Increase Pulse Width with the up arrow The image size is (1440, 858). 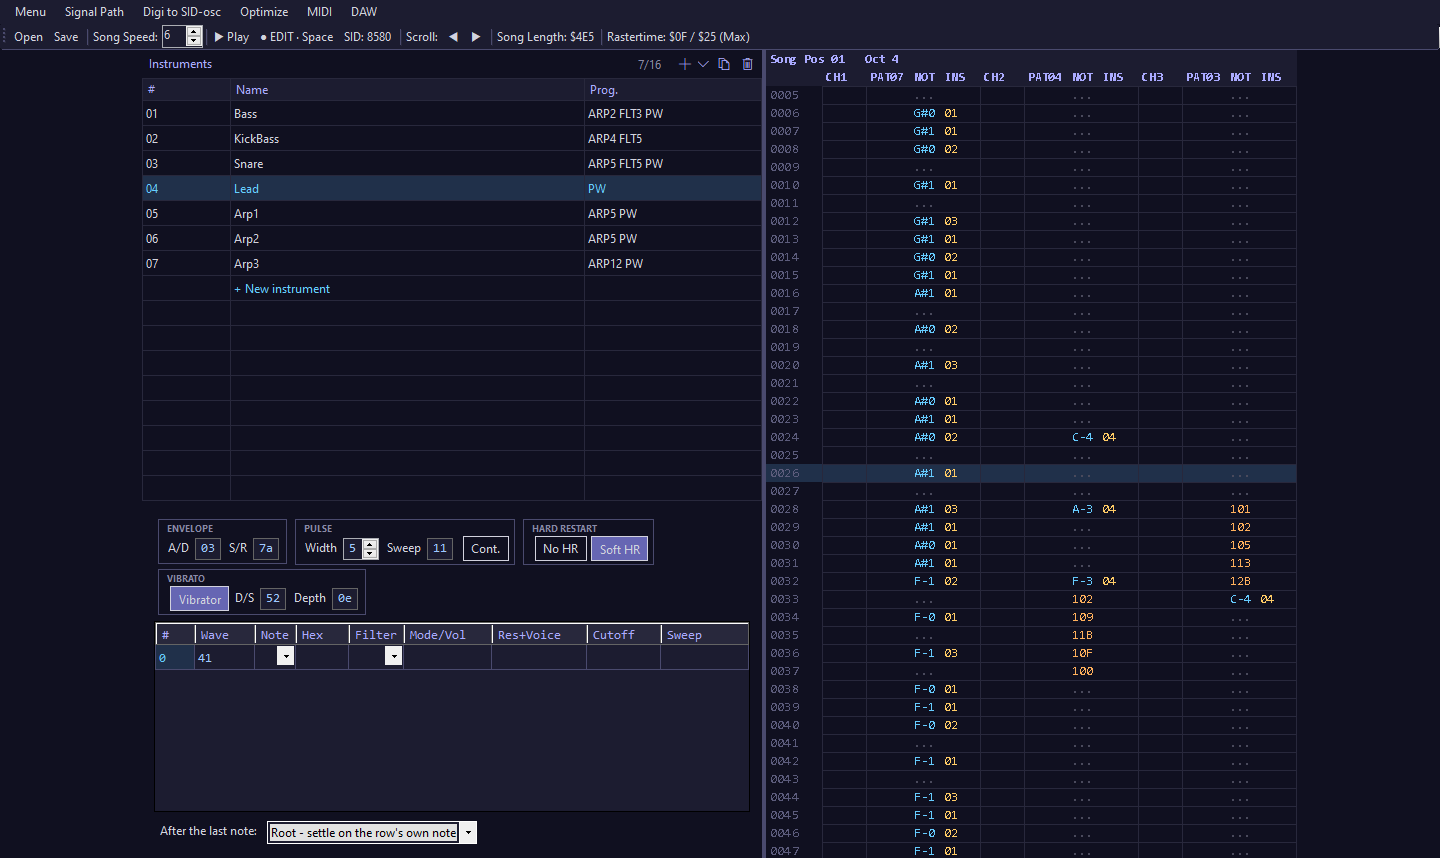click(370, 544)
